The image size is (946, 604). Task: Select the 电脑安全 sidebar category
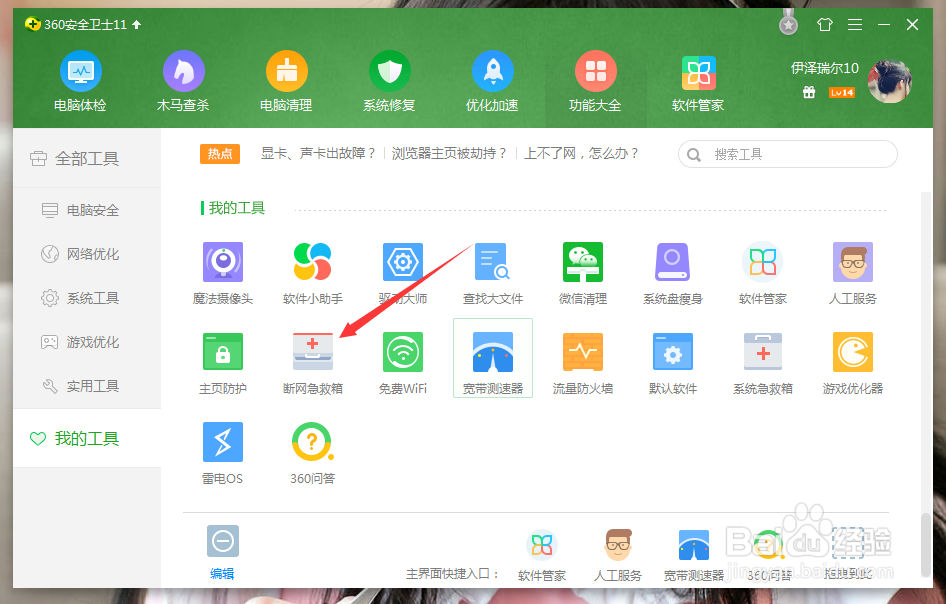(87, 210)
